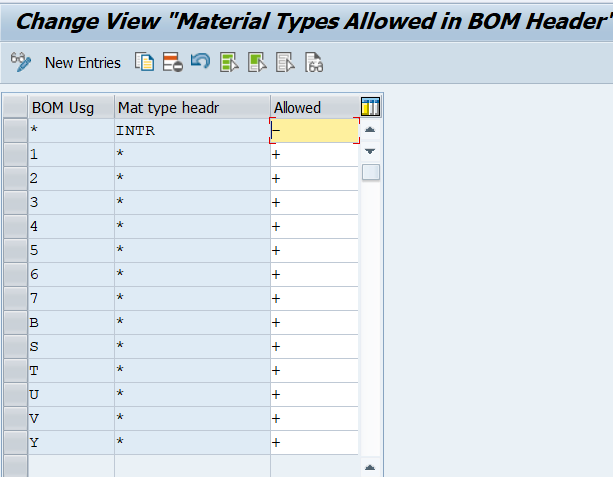This screenshot has height=477, width=613.
Task: Click the Allowed field in INTR row
Action: click(314, 130)
